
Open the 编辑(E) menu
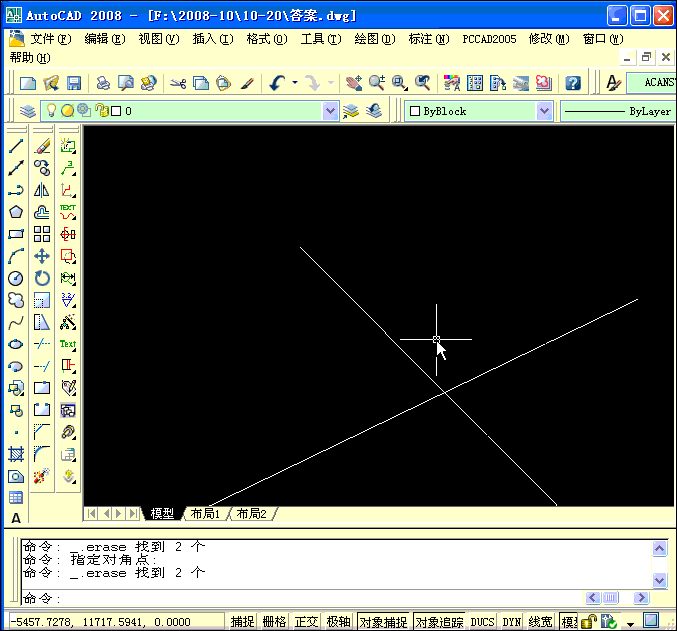pos(104,39)
